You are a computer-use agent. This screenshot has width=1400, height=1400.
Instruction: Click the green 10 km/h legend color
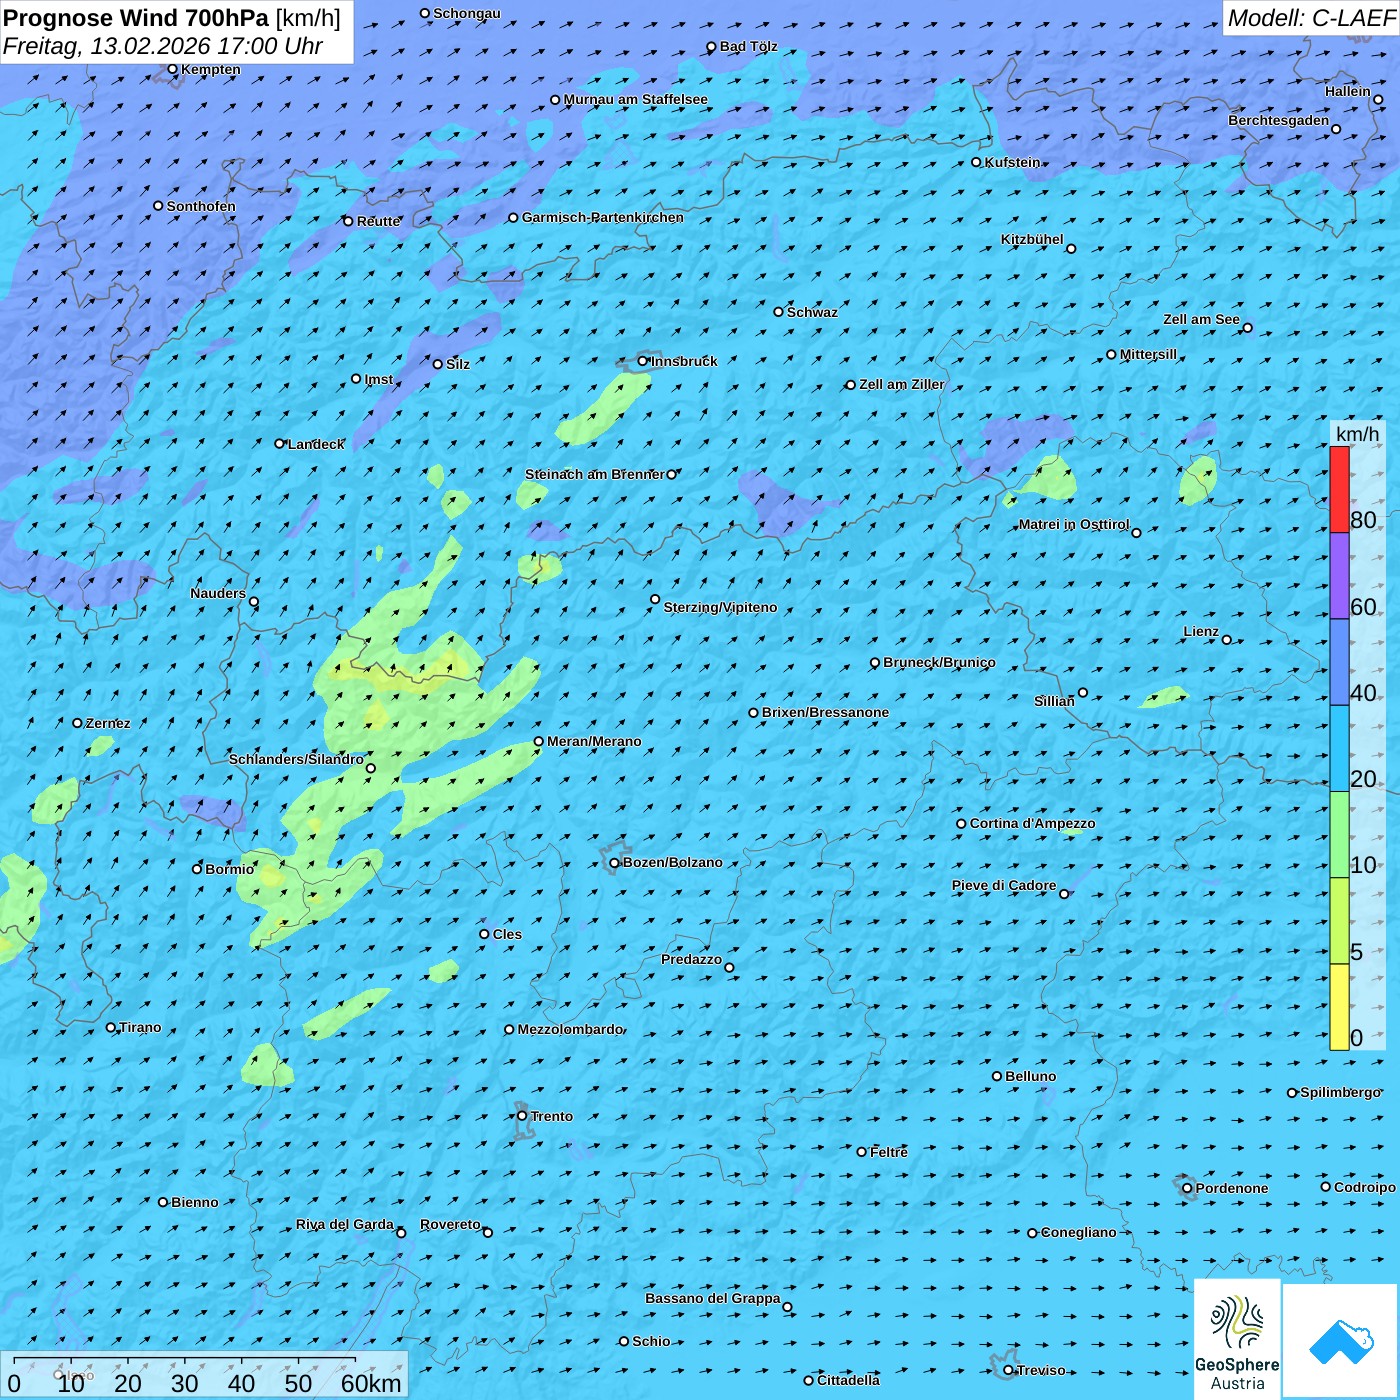click(1339, 835)
